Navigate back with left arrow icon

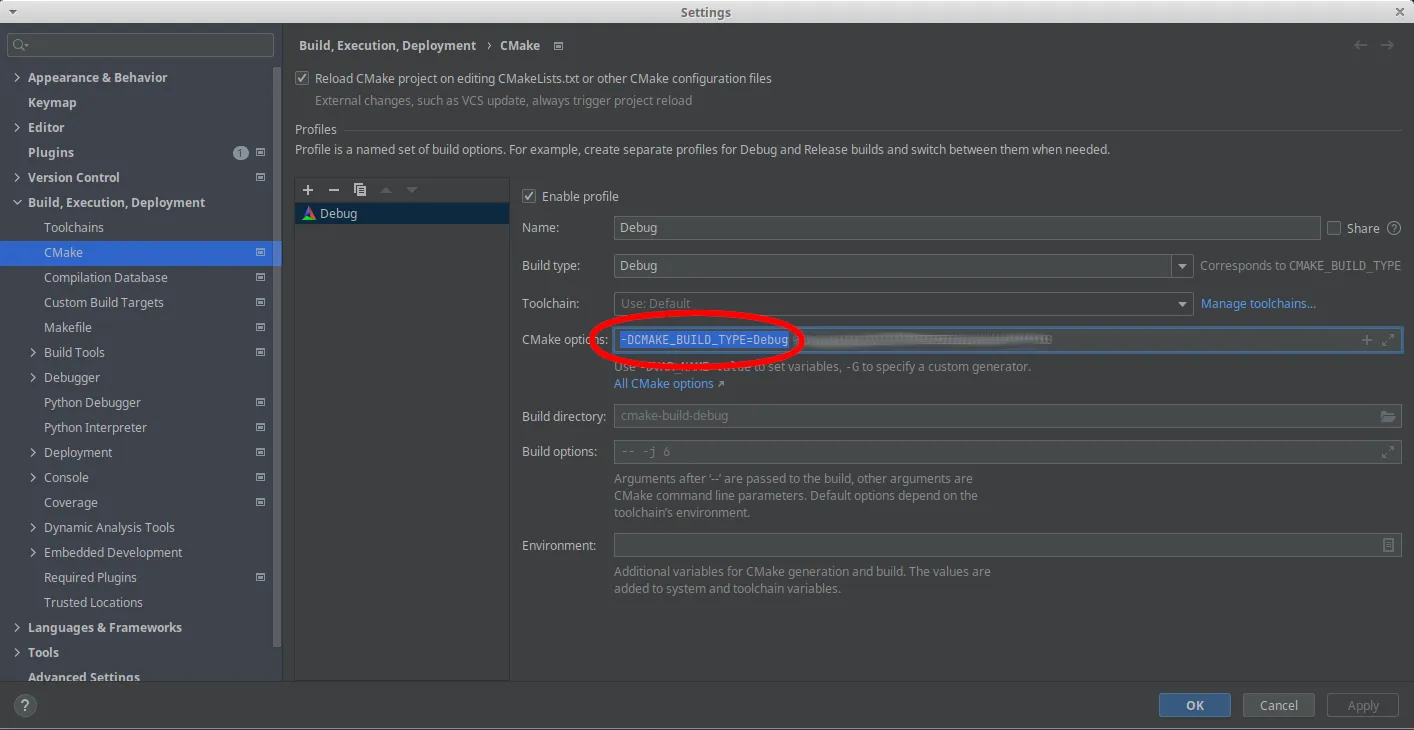pyautogui.click(x=1360, y=45)
